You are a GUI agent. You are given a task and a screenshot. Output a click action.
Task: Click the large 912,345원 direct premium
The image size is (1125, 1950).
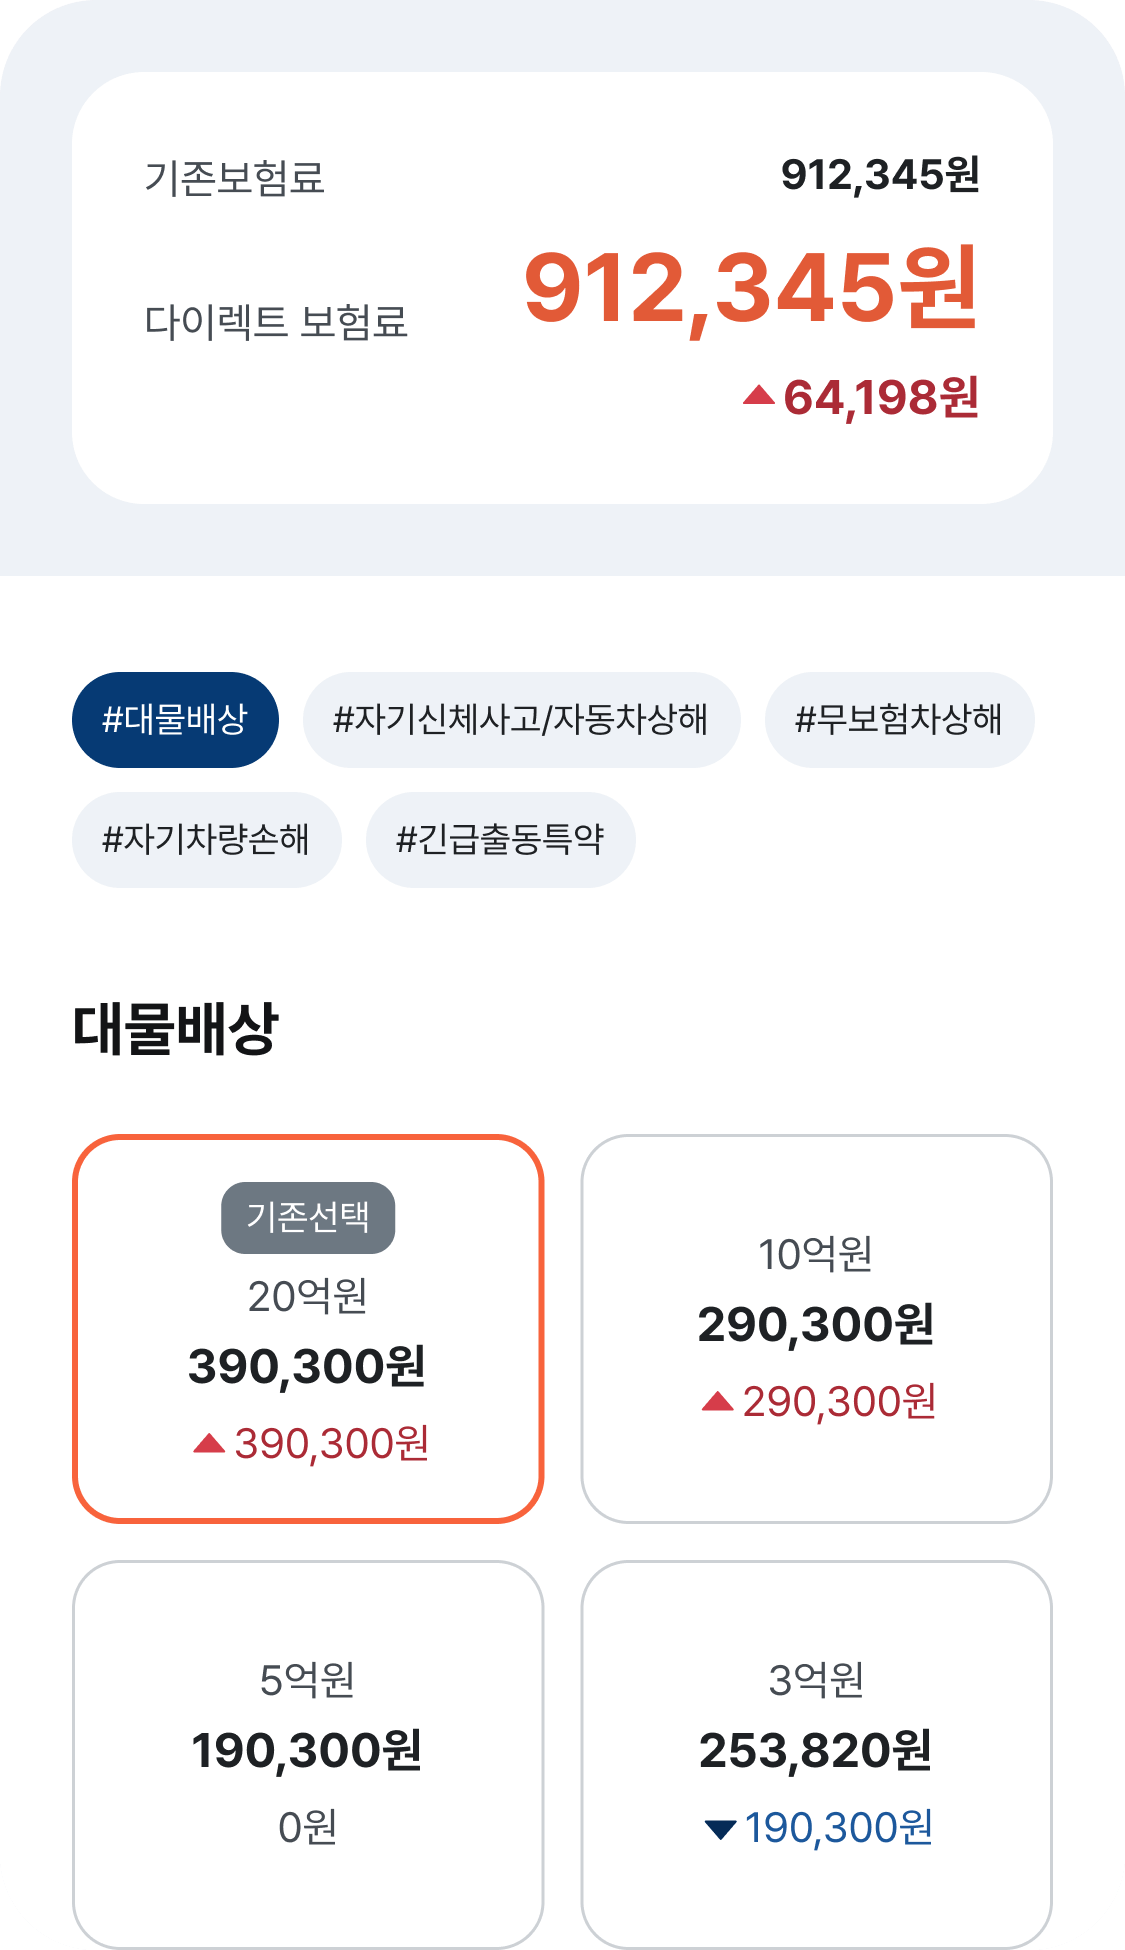(x=751, y=289)
